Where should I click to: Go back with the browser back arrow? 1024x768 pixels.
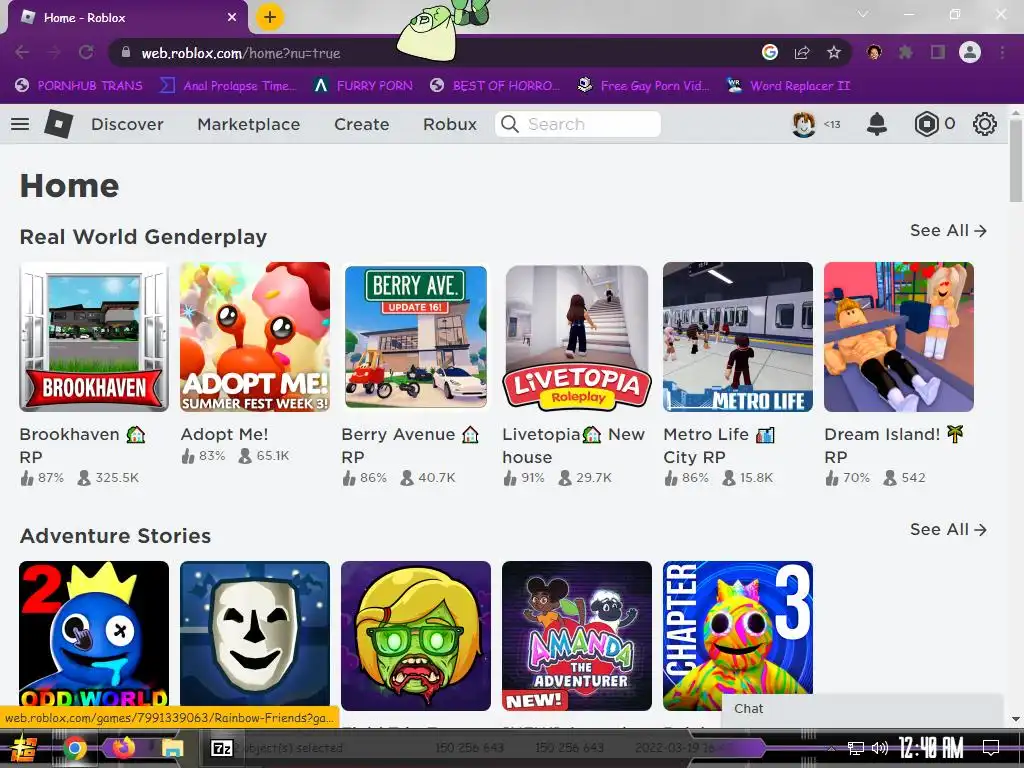pos(22,52)
